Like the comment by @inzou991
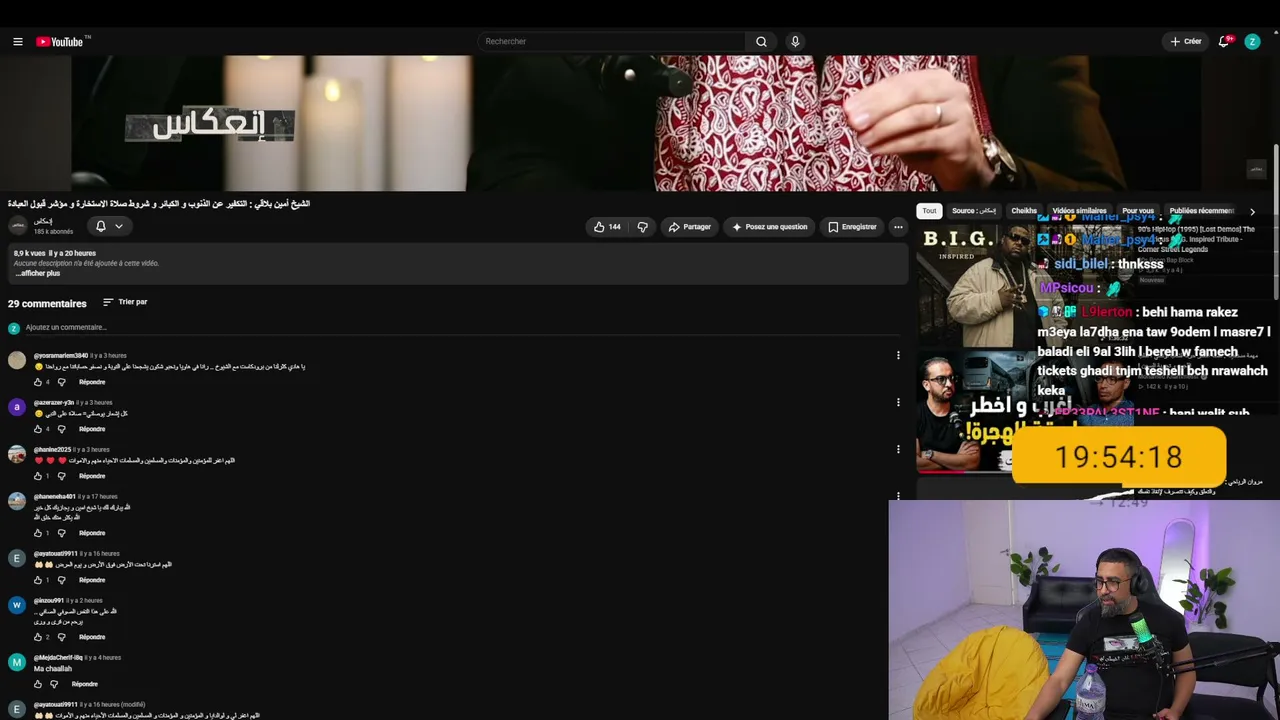This screenshot has width=1280, height=720. tap(38, 637)
